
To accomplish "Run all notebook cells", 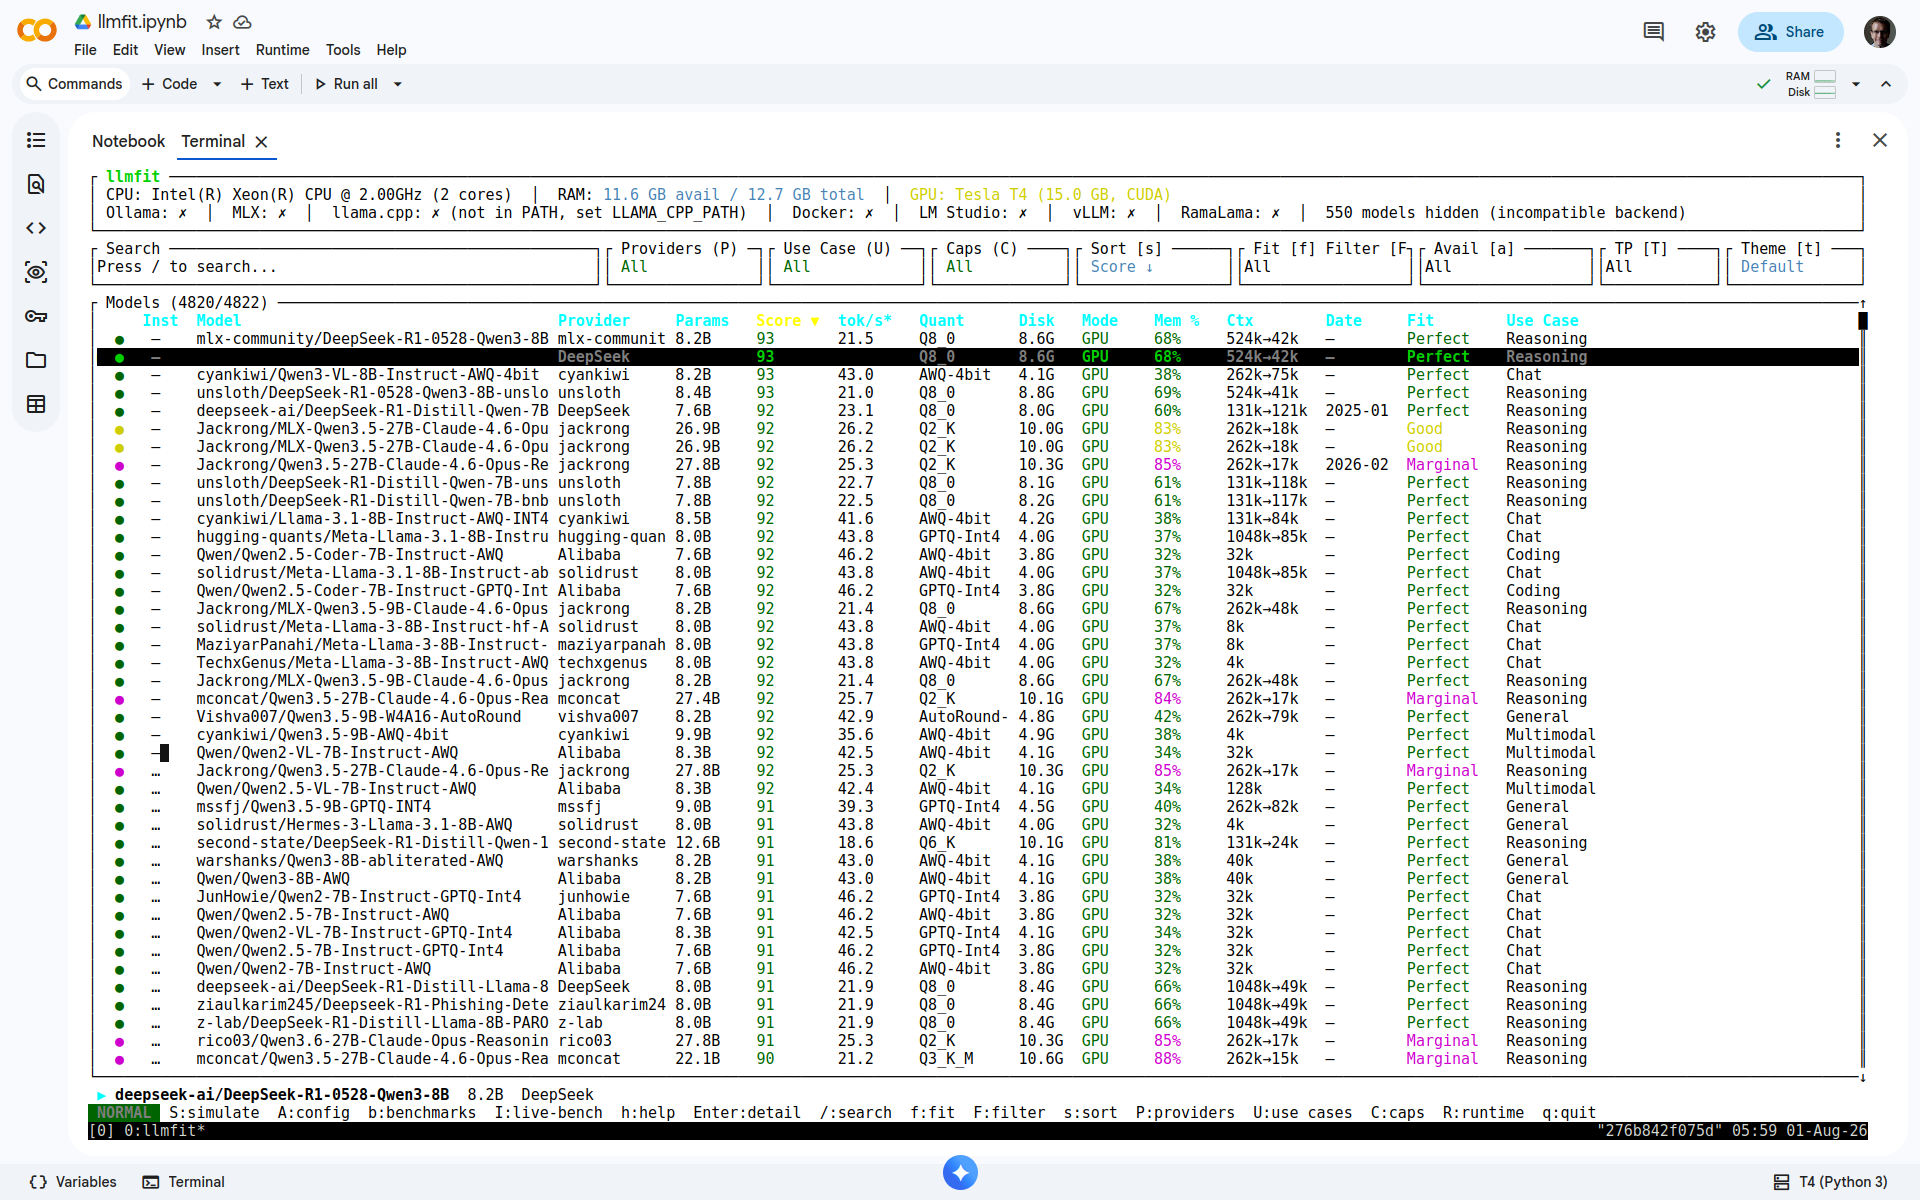I will click(x=346, y=84).
